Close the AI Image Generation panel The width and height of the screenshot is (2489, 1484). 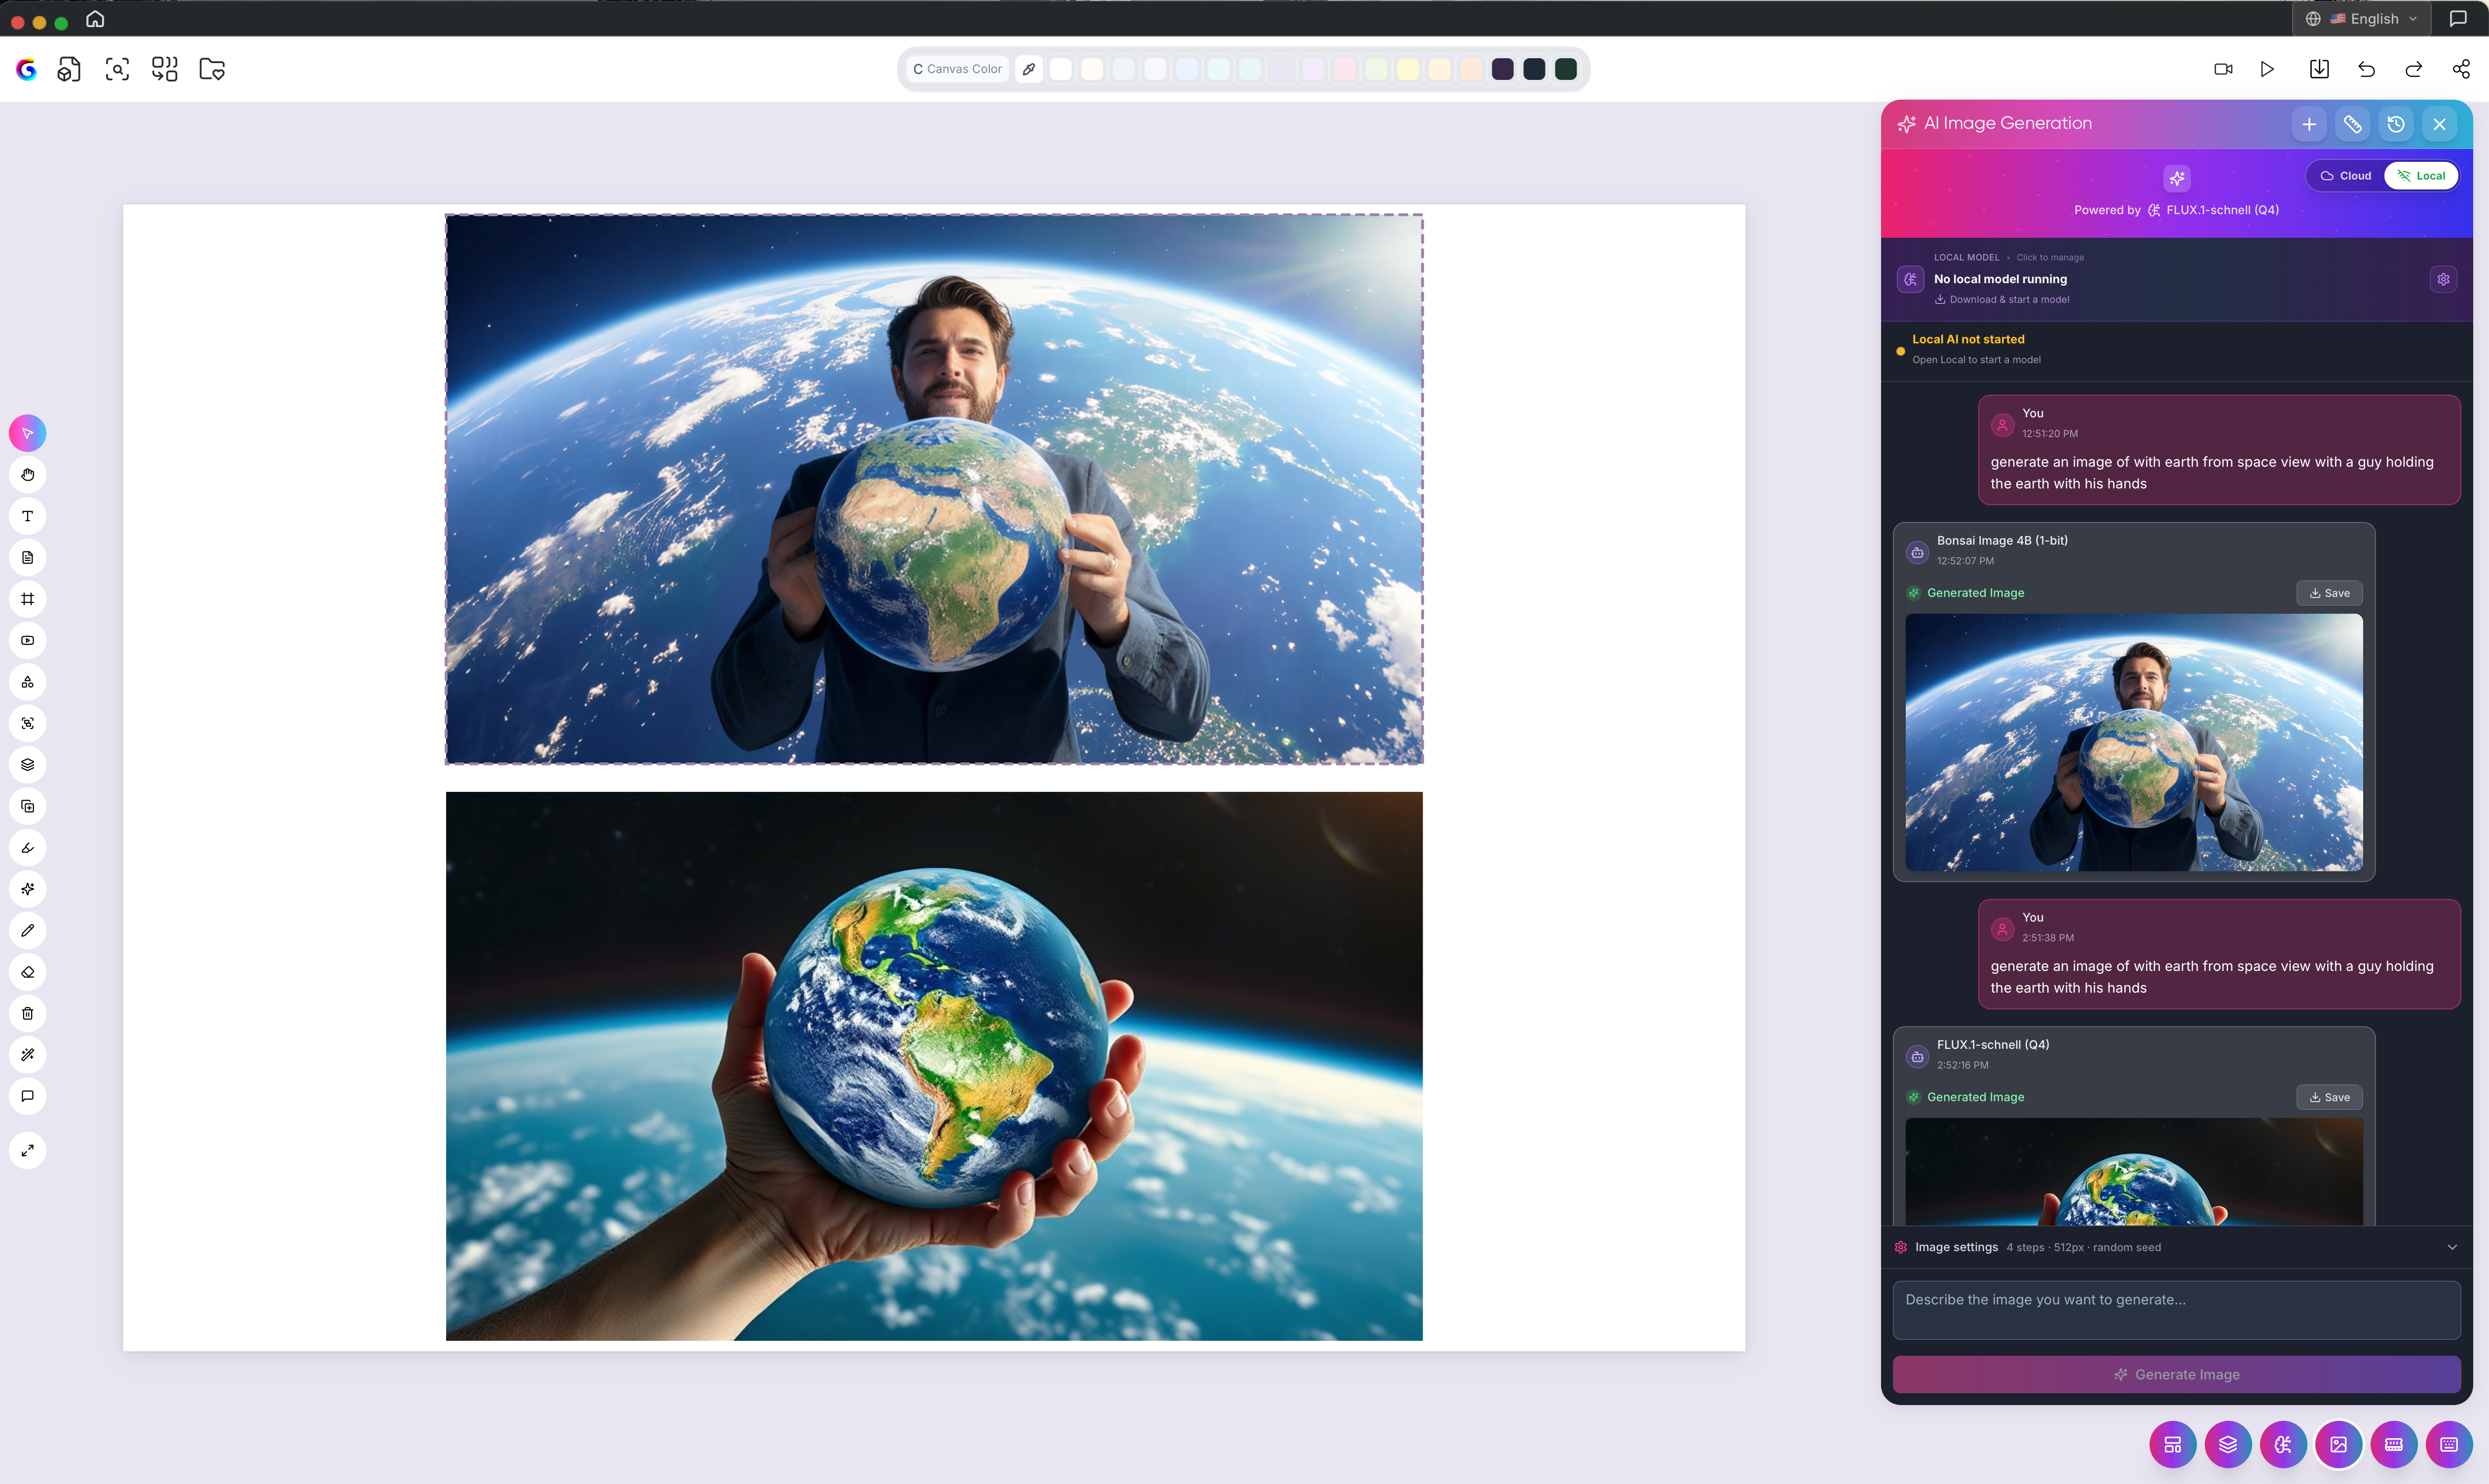pyautogui.click(x=2441, y=124)
